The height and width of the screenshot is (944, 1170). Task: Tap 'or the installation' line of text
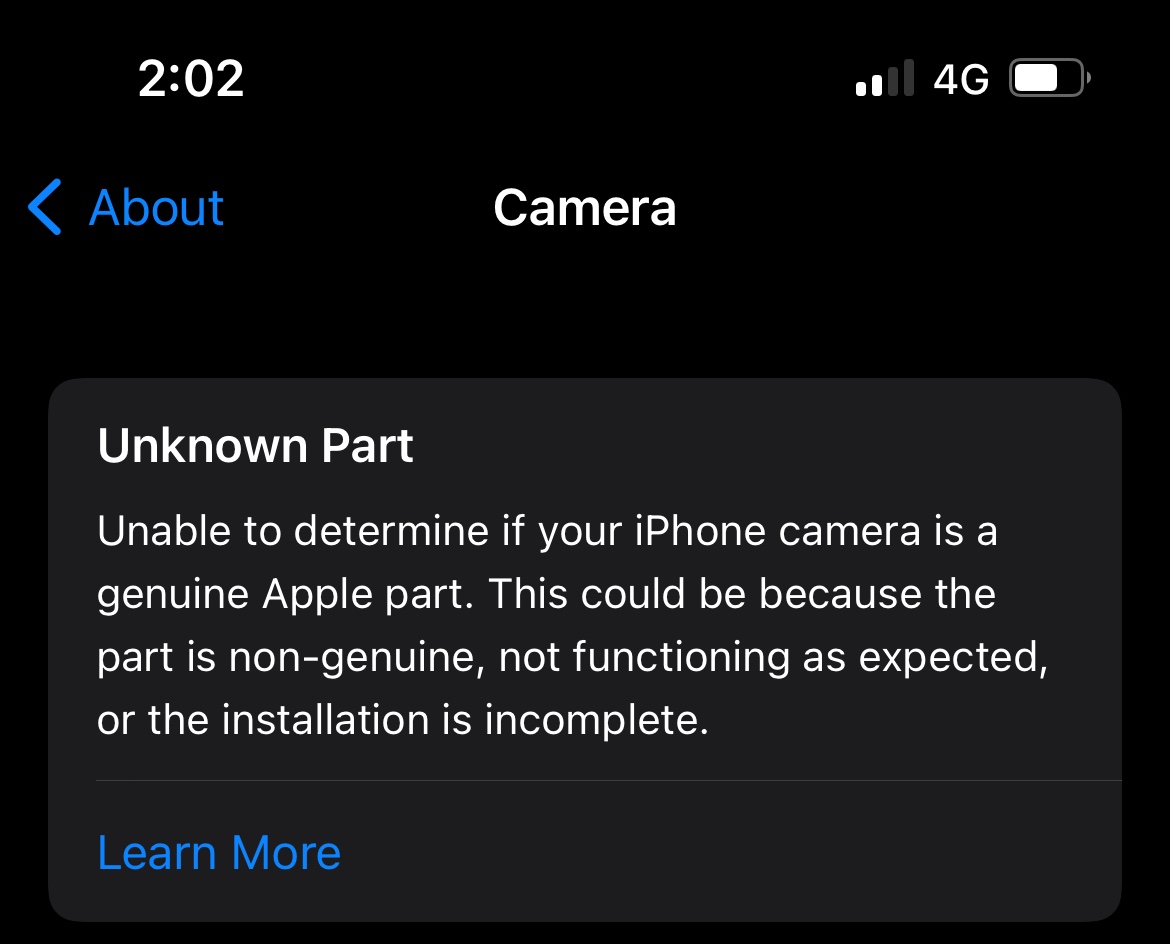263,720
